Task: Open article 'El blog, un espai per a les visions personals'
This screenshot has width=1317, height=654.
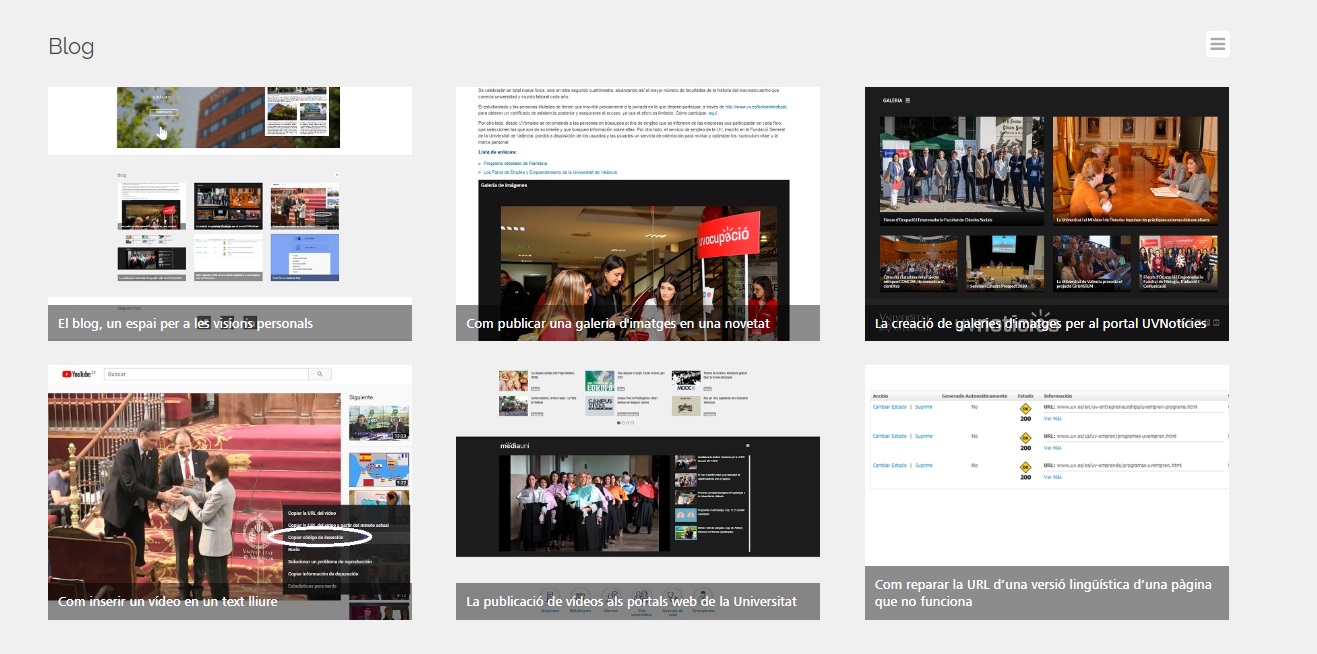Action: 186,323
